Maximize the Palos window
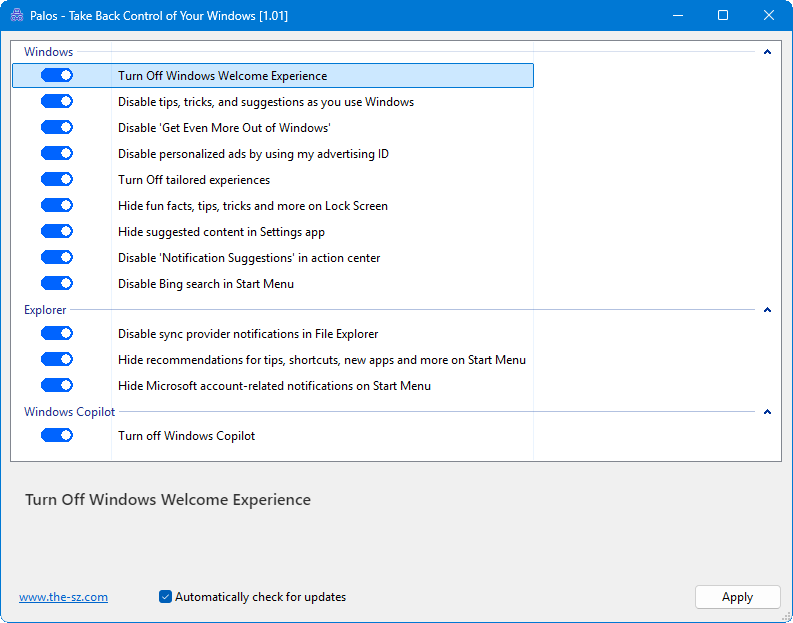Viewport: 793px width, 623px height. 723,15
